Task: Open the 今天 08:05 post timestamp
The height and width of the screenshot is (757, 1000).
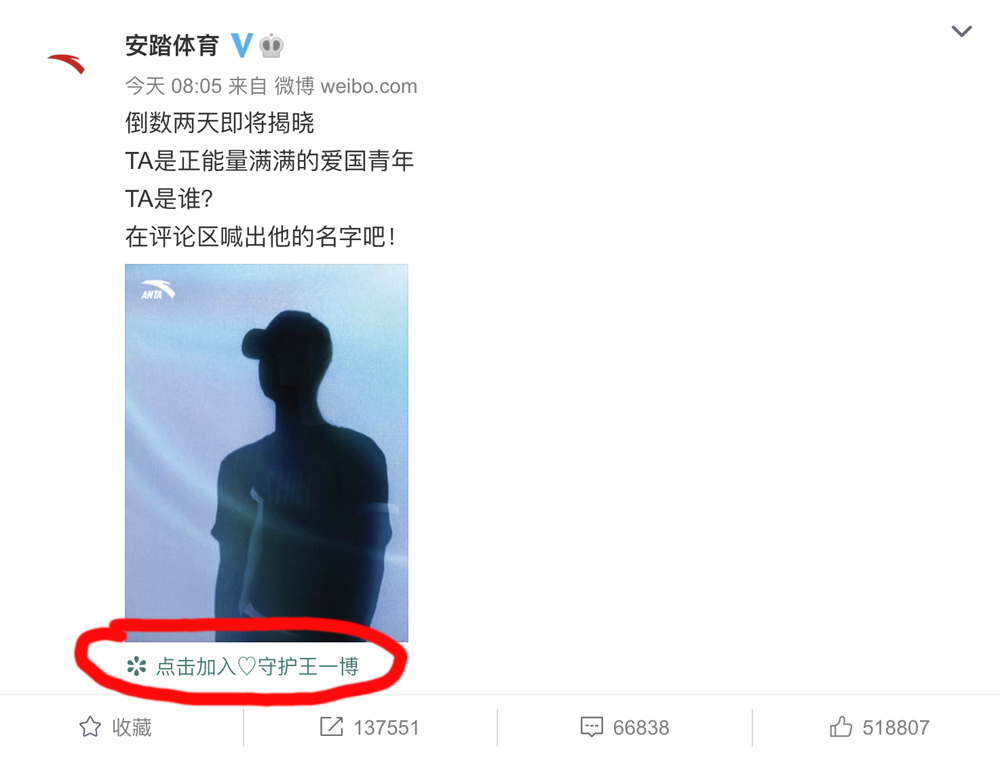Action: click(x=173, y=86)
